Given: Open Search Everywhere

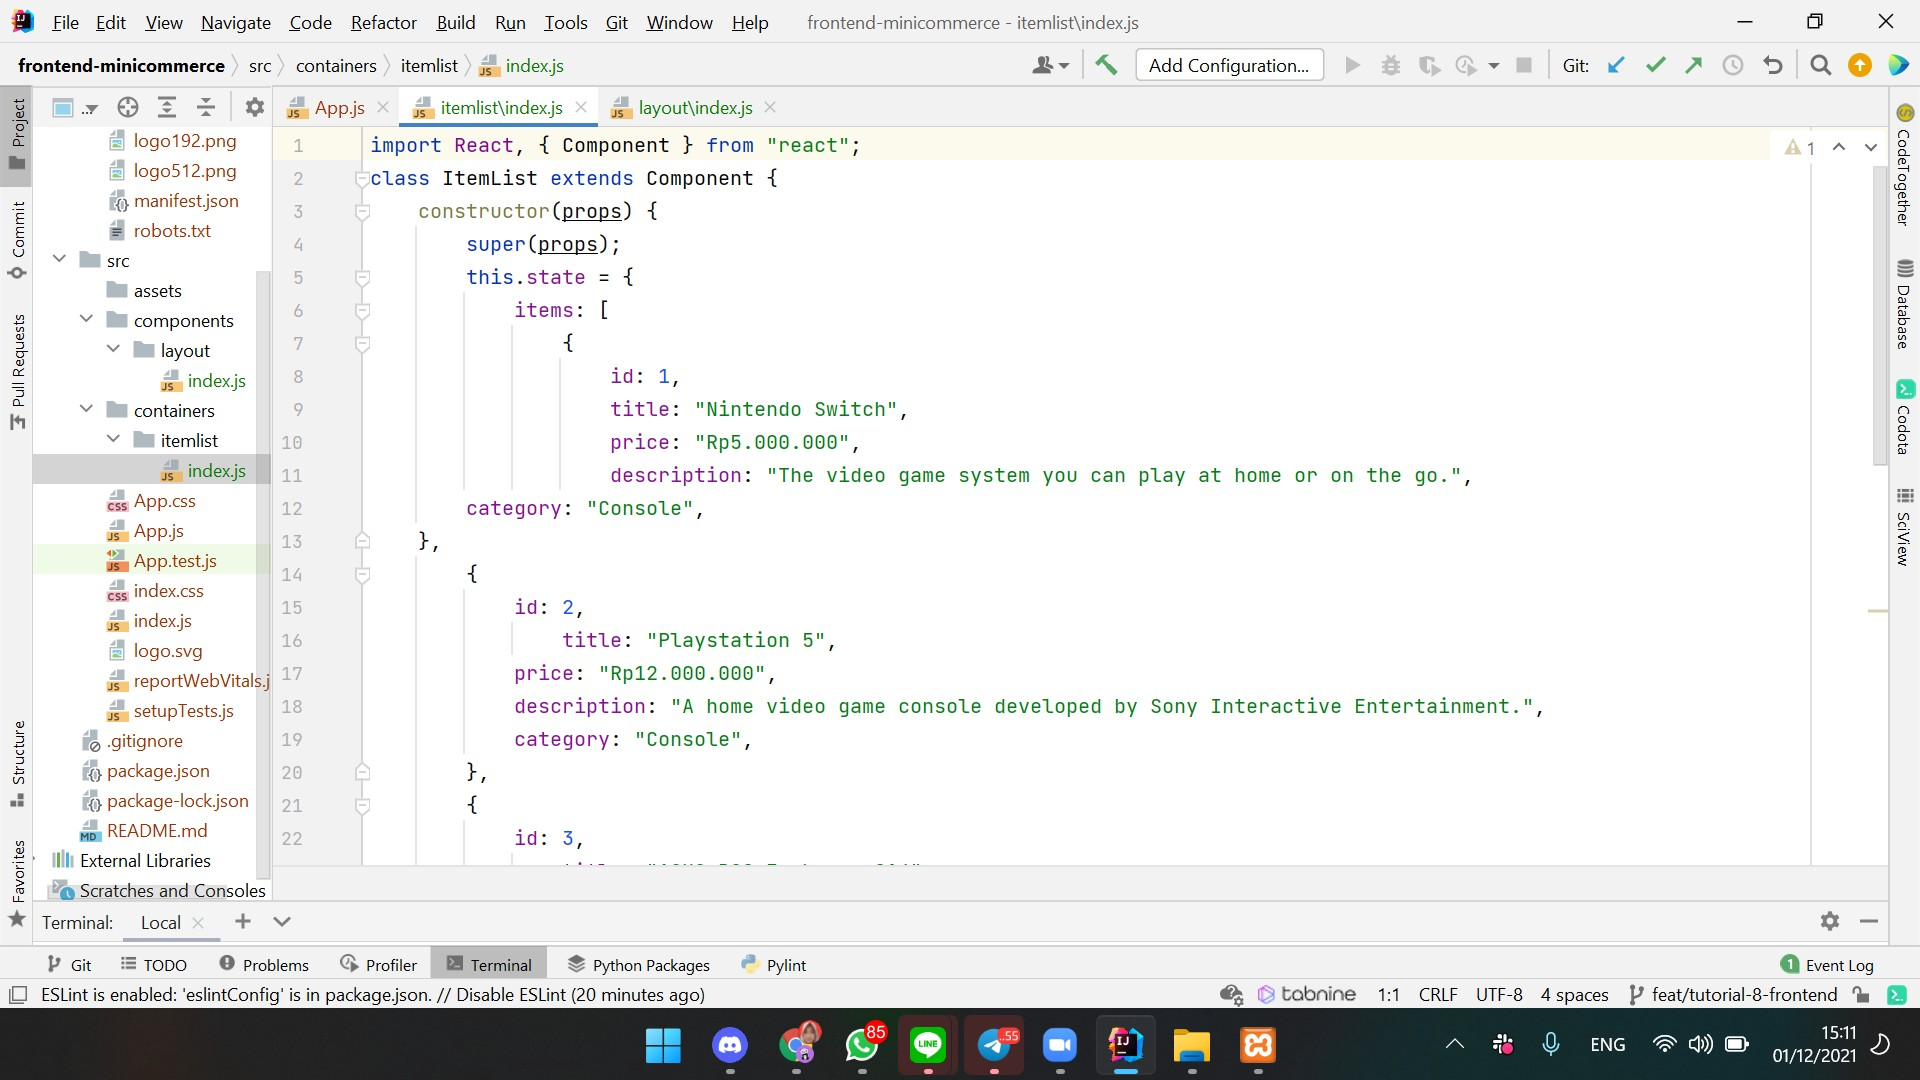Looking at the screenshot, I should tap(1820, 65).
